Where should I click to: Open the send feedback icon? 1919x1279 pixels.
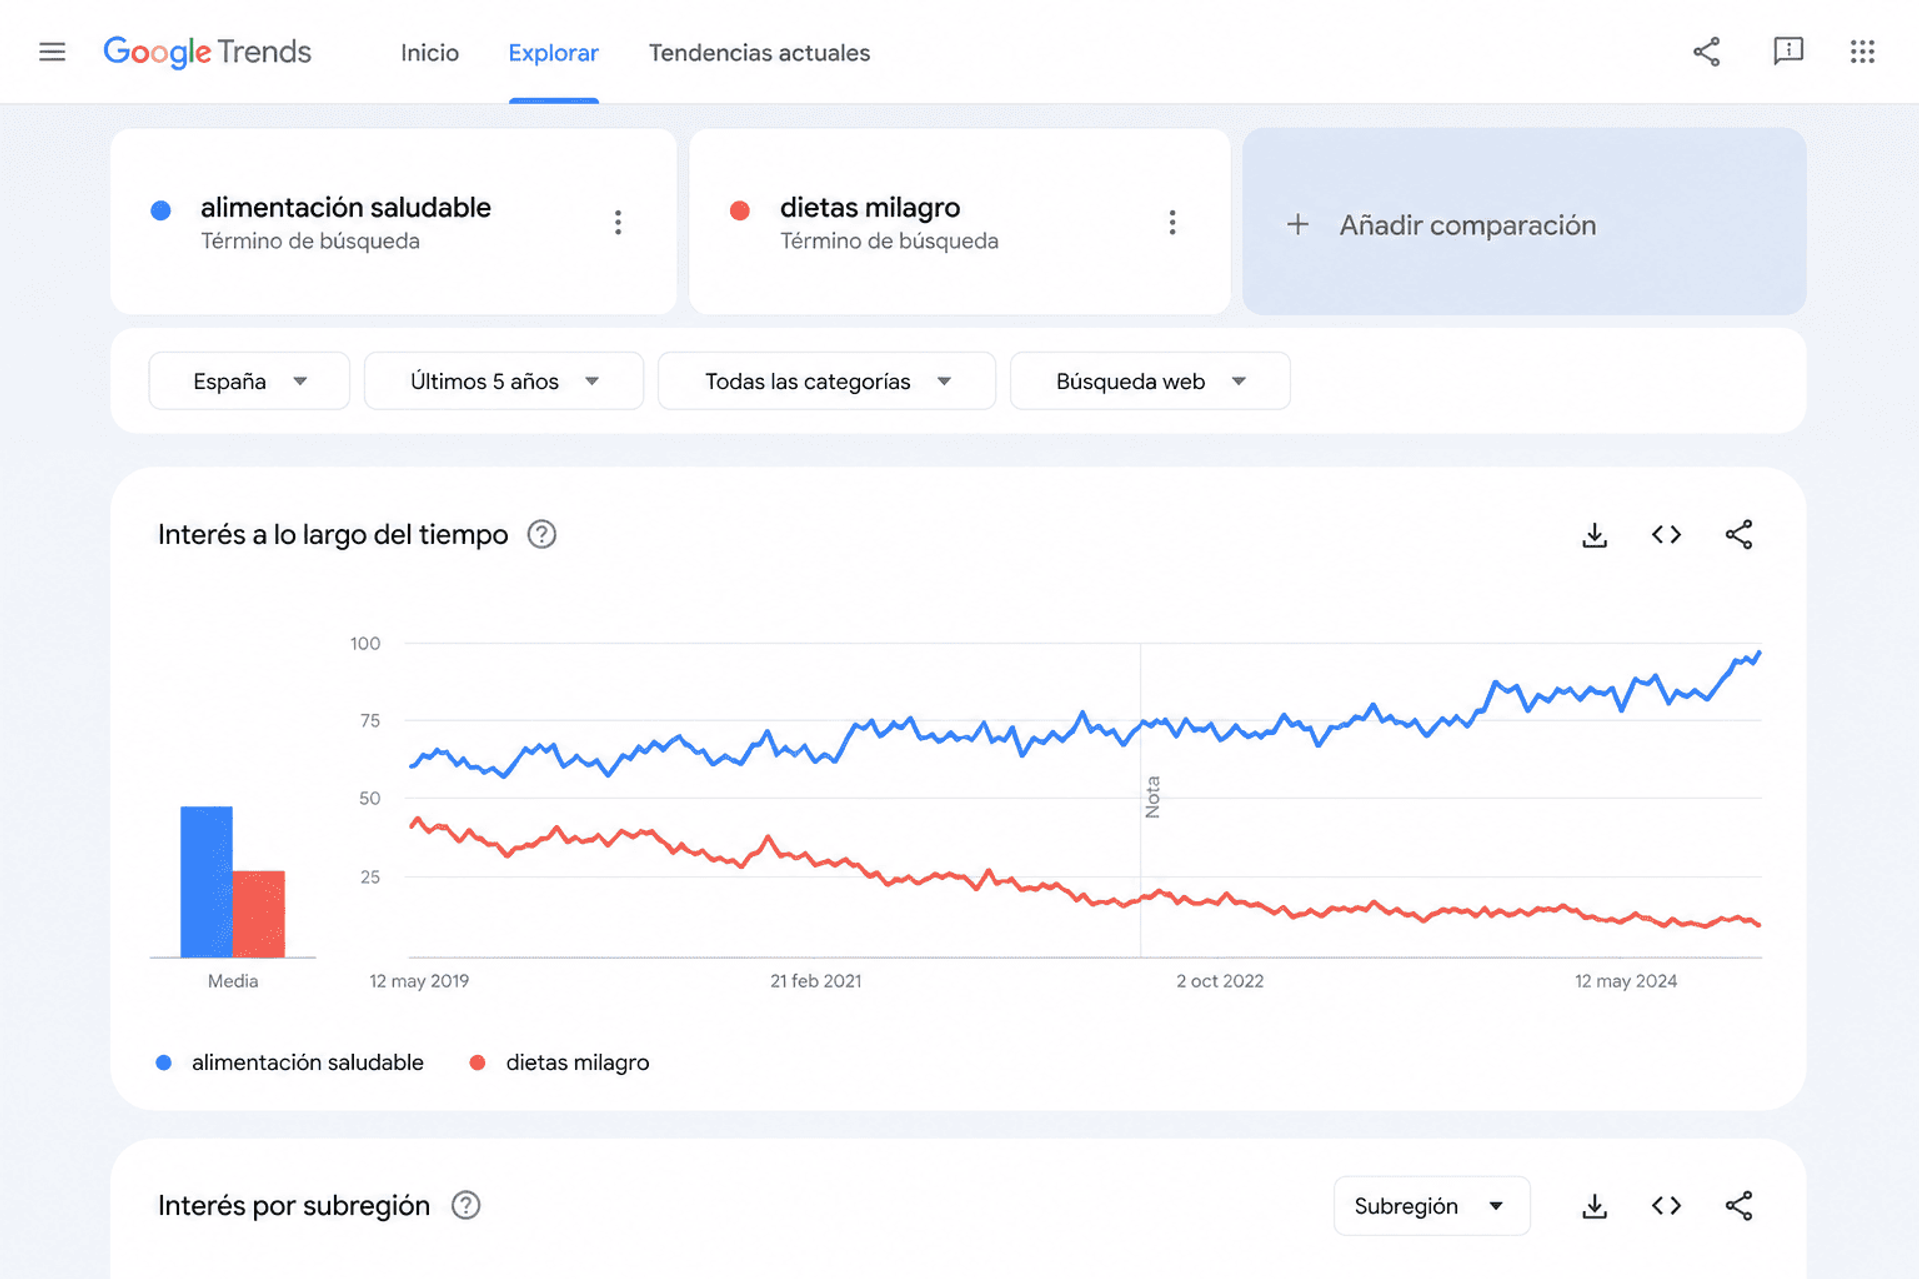[x=1787, y=52]
